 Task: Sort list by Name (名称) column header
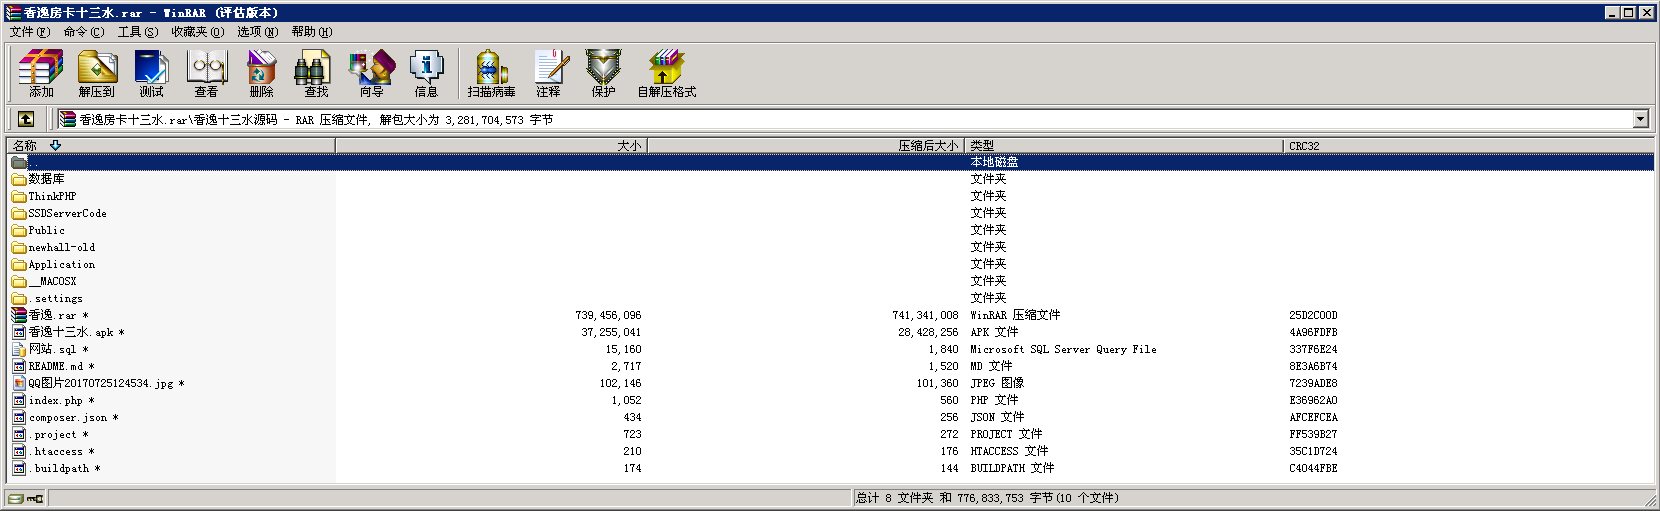click(170, 146)
